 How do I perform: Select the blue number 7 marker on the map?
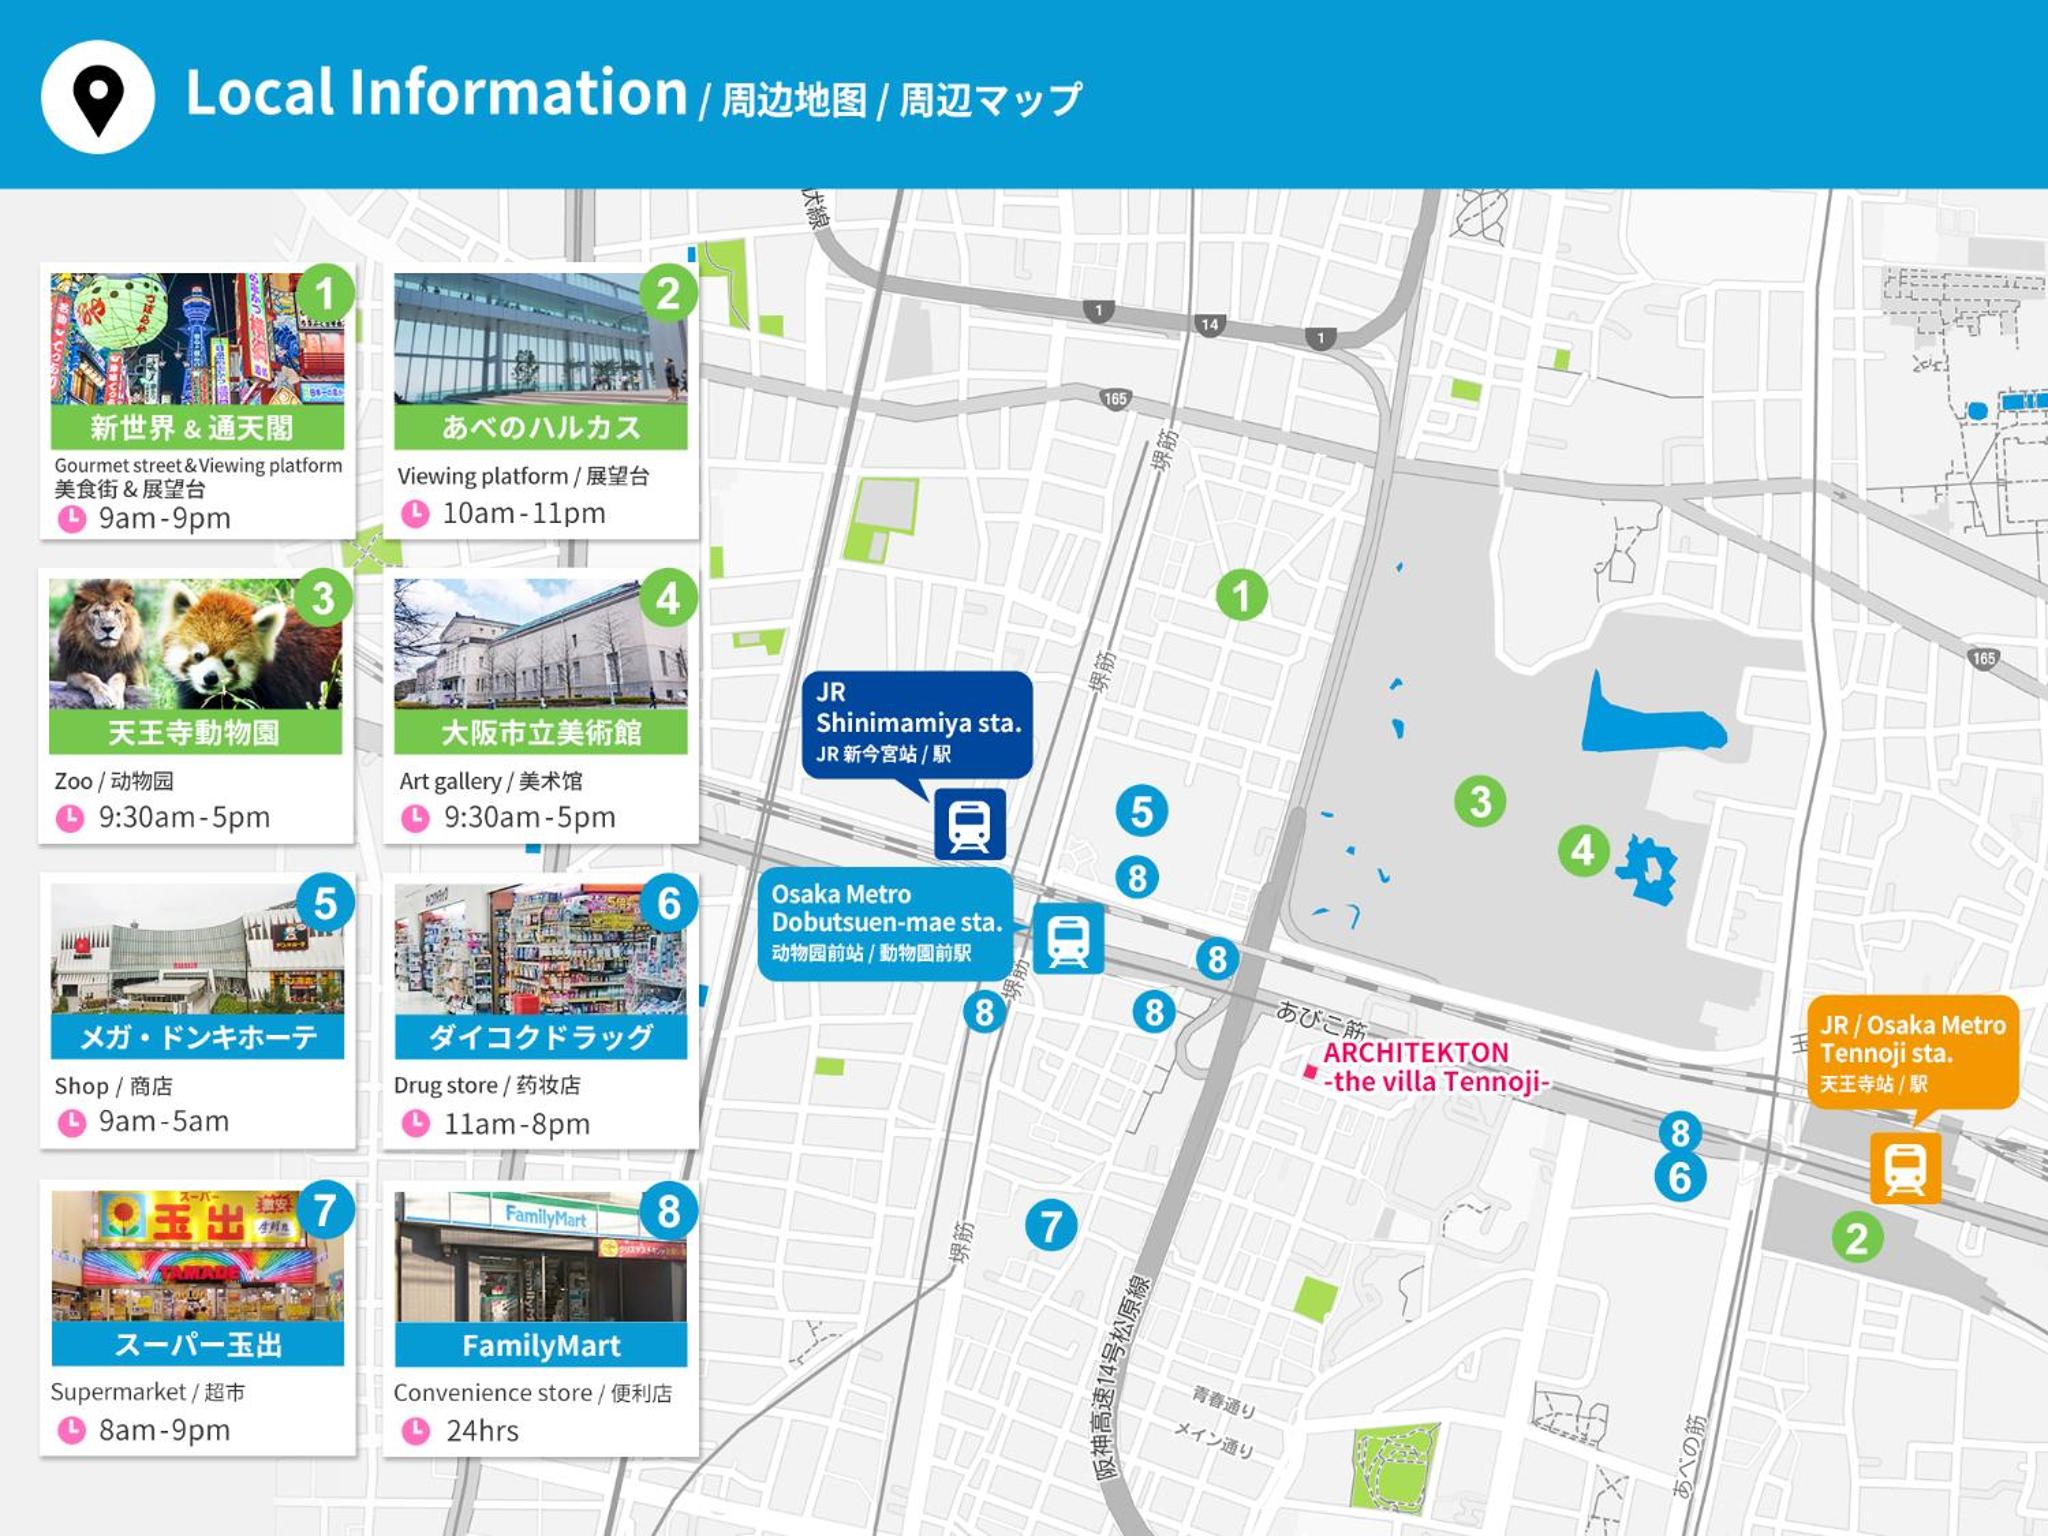[x=1051, y=1225]
